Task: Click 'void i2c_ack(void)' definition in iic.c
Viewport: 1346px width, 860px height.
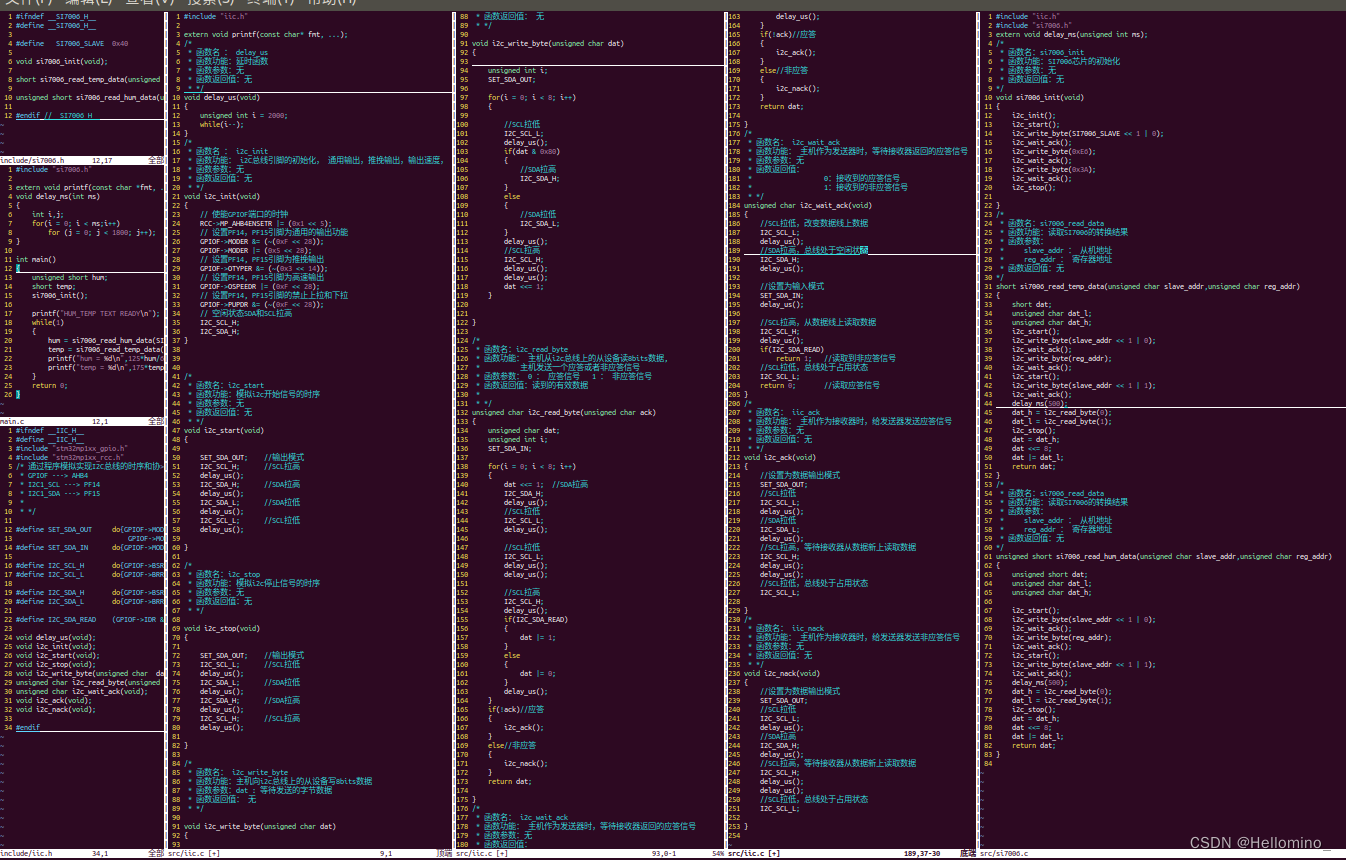Action: [780, 457]
